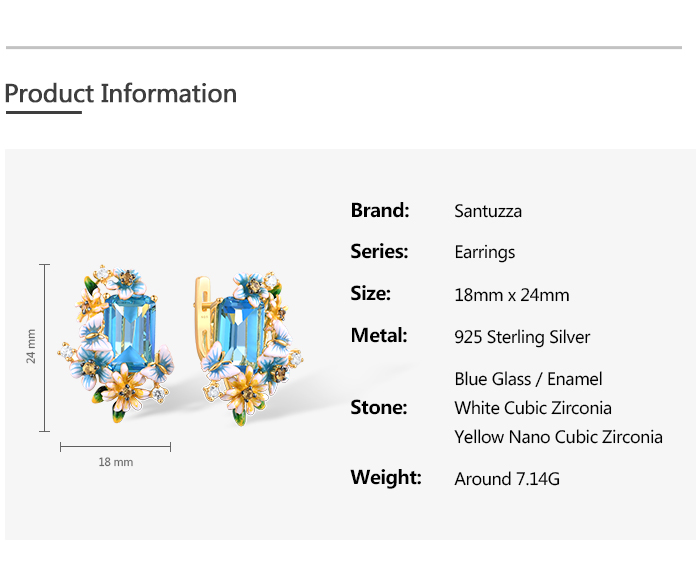This screenshot has width=700, height=588.
Task: Select the 18mm x 24mm size value
Action: point(511,295)
